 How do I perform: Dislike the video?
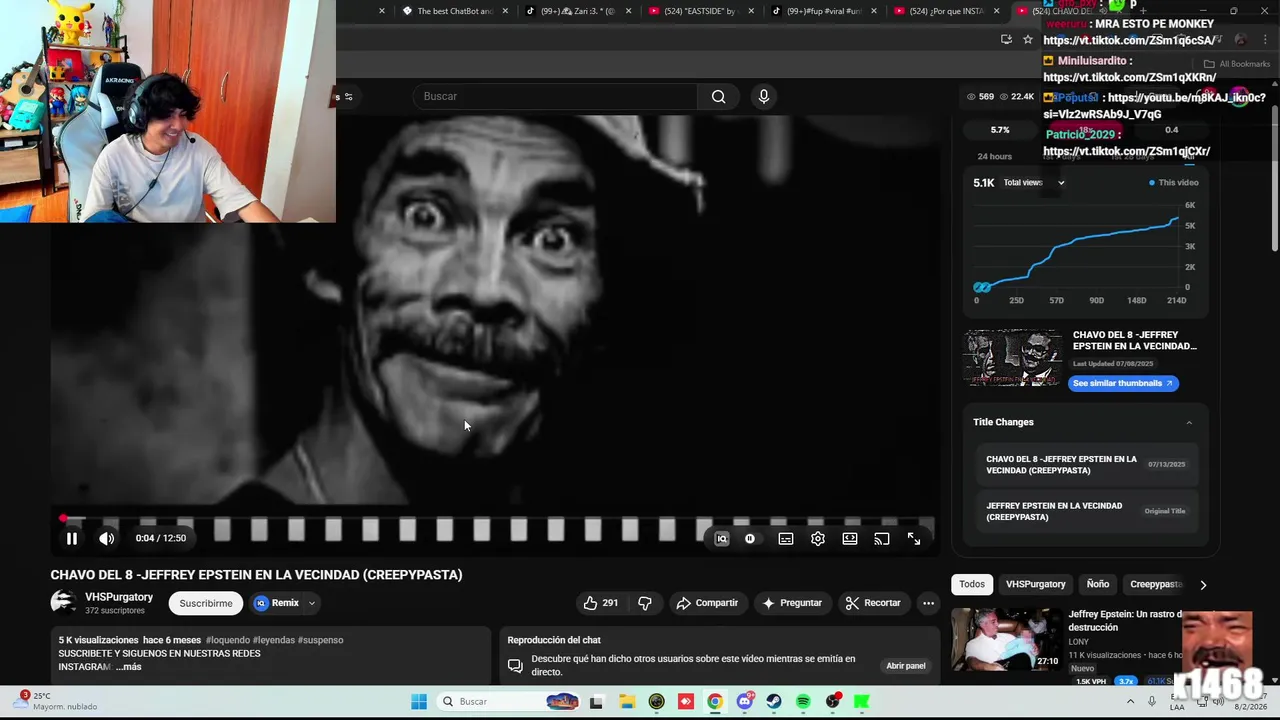645,603
